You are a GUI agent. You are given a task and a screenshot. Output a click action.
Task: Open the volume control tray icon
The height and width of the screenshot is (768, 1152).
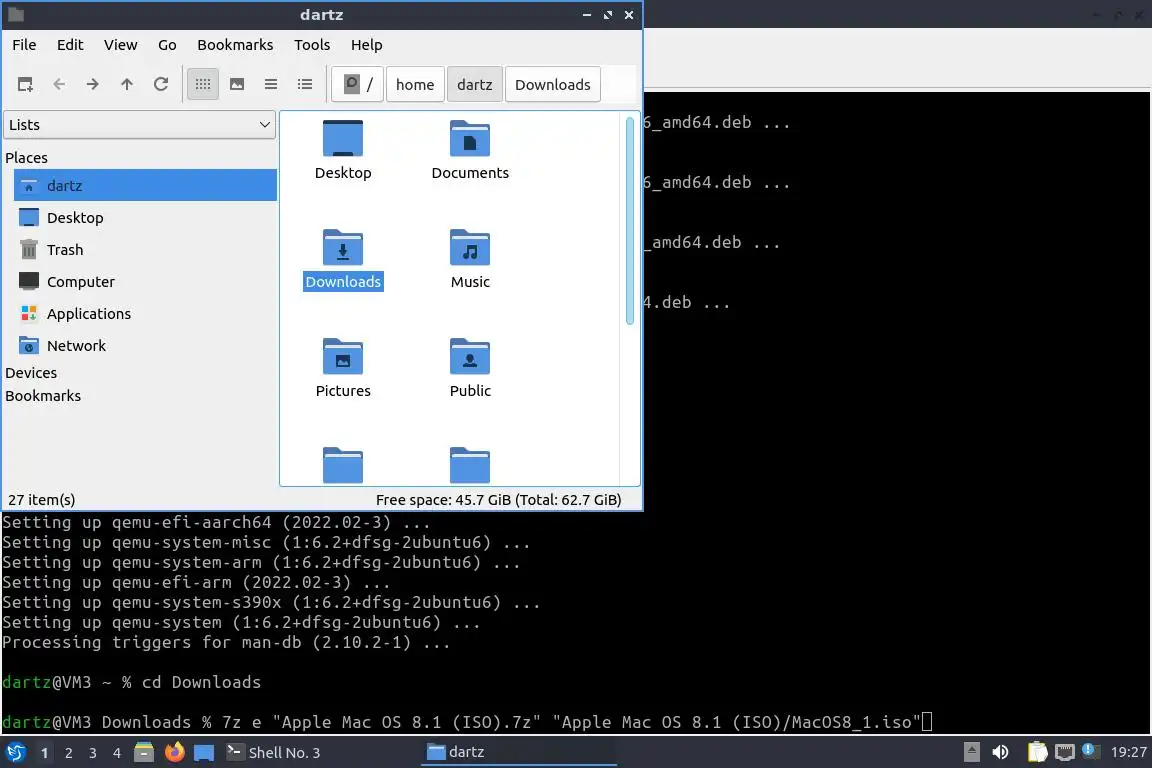[x=1000, y=752]
